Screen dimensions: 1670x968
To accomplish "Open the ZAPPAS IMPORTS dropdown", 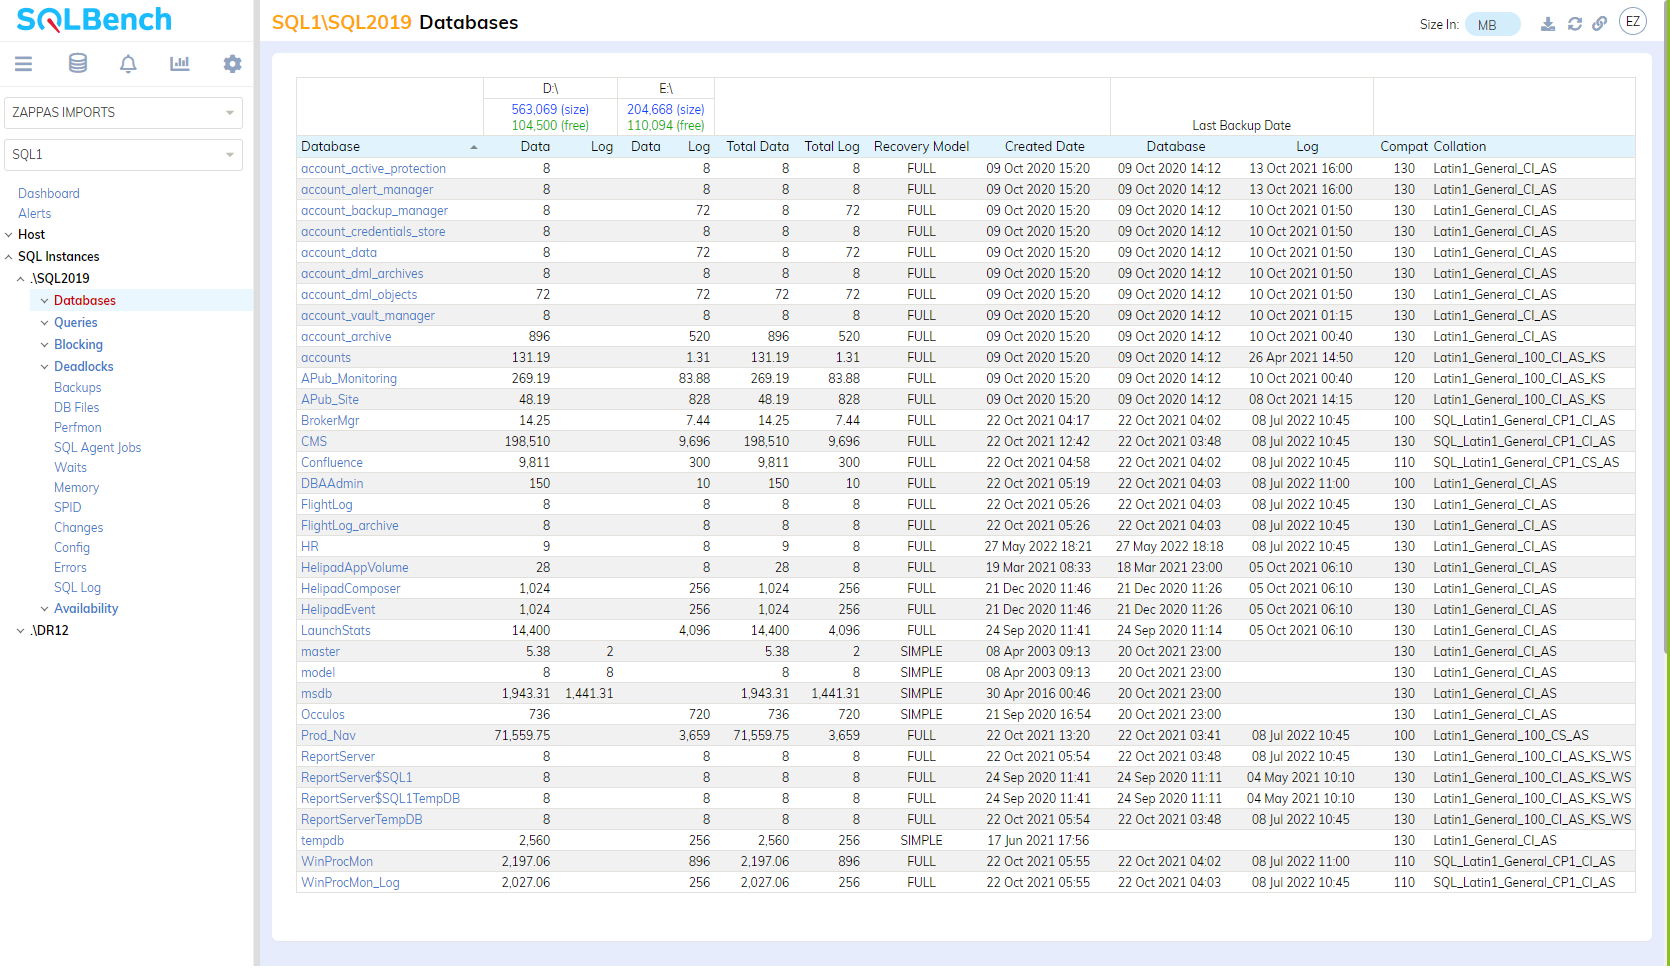I will 124,112.
